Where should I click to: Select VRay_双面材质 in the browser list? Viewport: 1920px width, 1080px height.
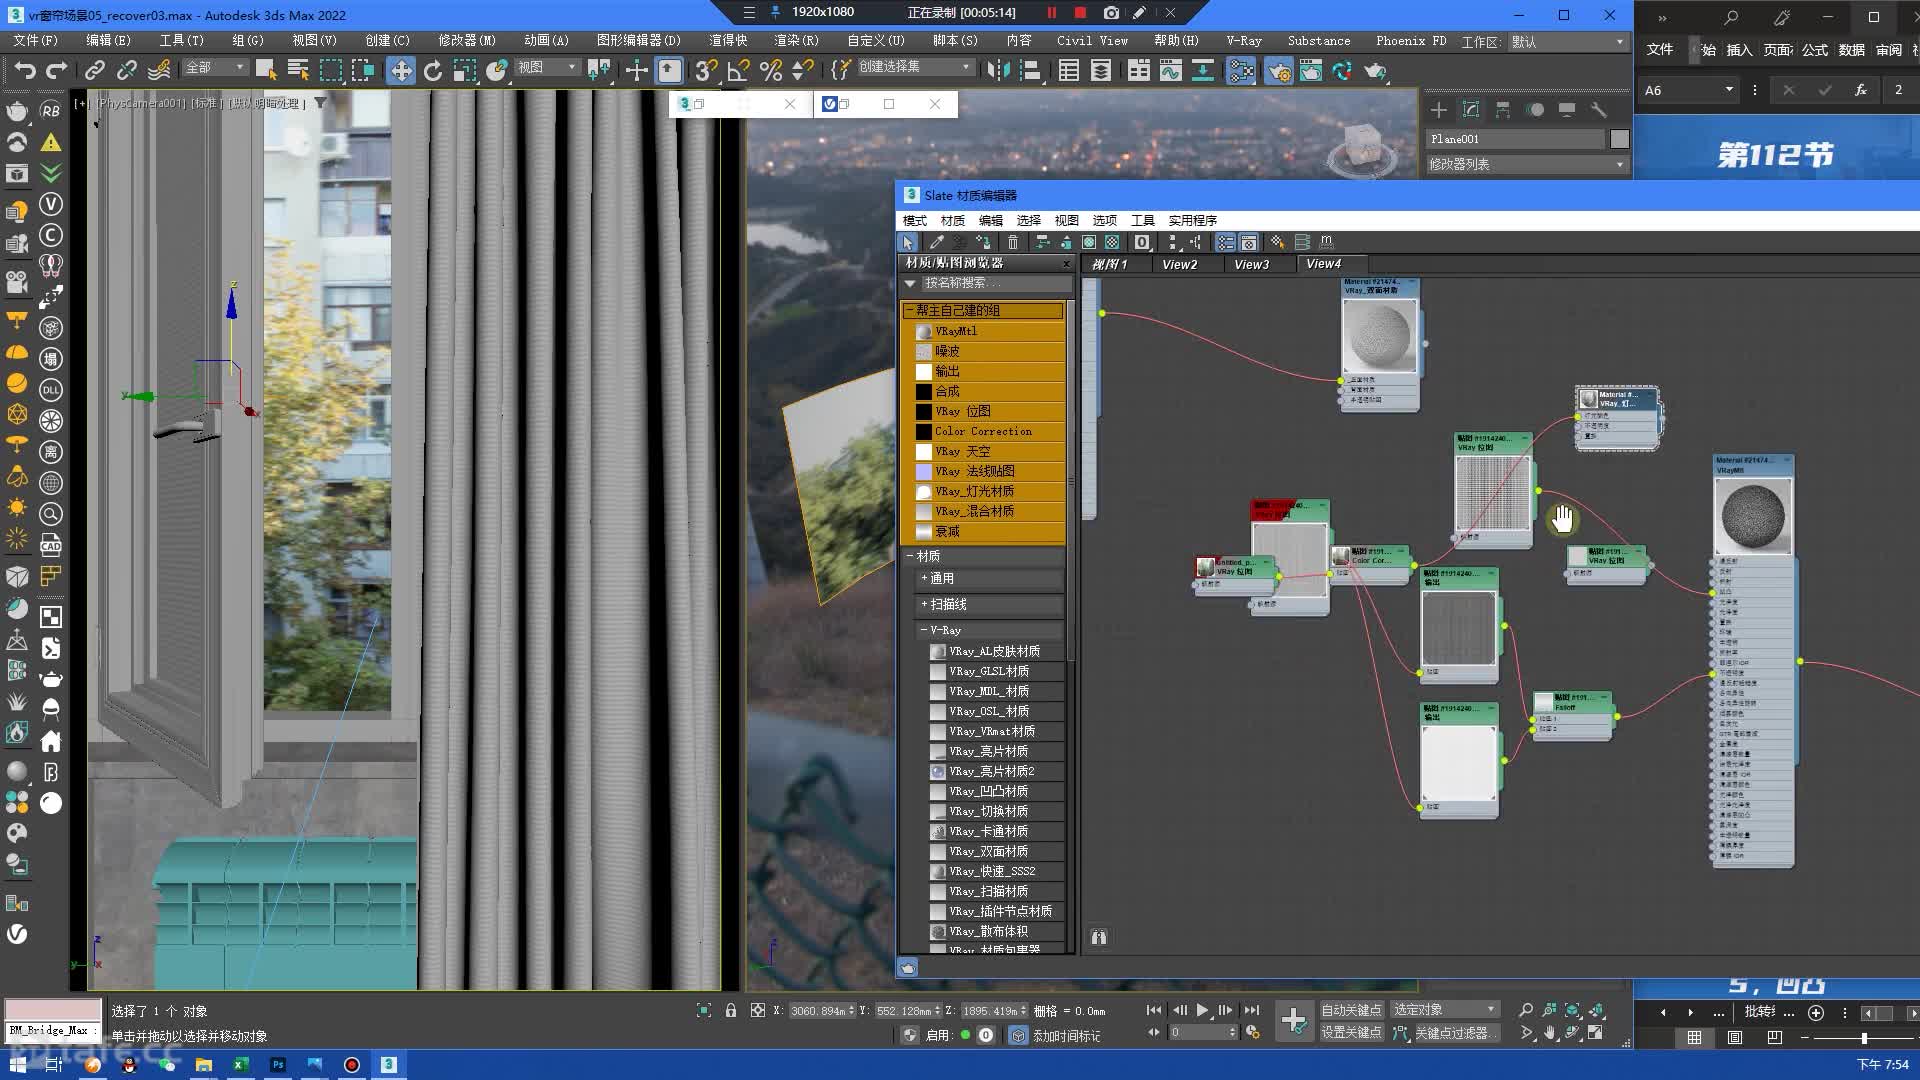(x=994, y=851)
